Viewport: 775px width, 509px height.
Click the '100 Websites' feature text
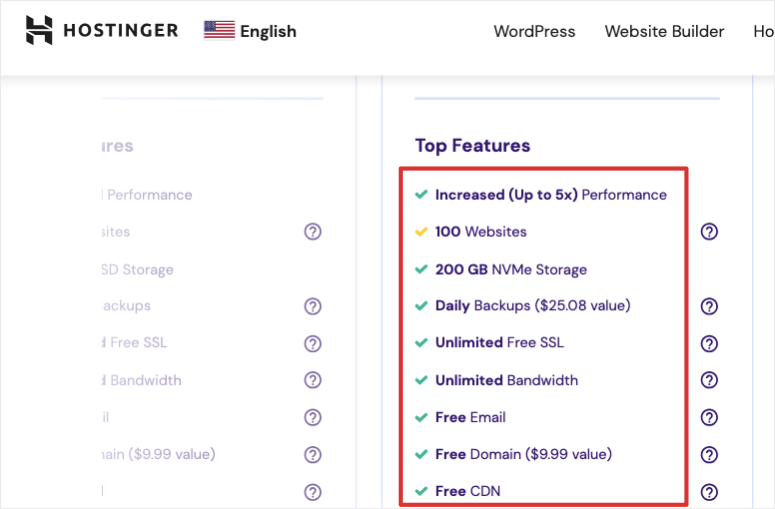click(481, 231)
